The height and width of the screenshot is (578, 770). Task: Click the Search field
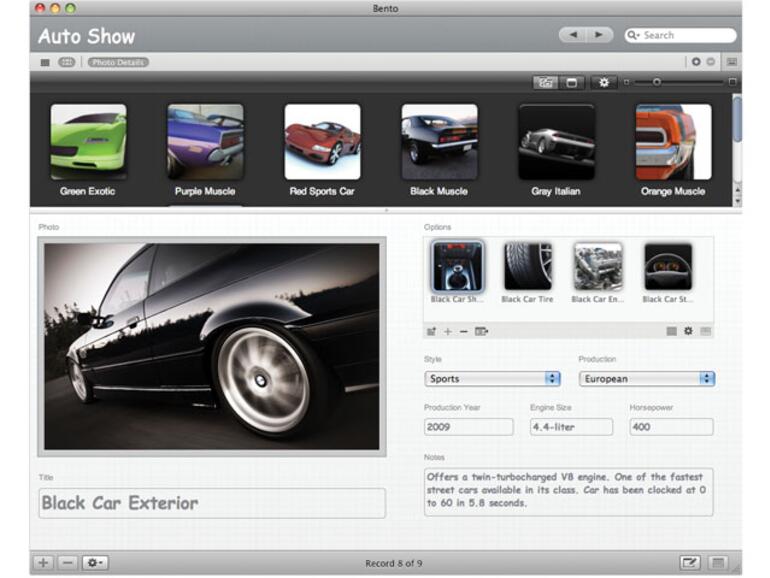coord(686,35)
